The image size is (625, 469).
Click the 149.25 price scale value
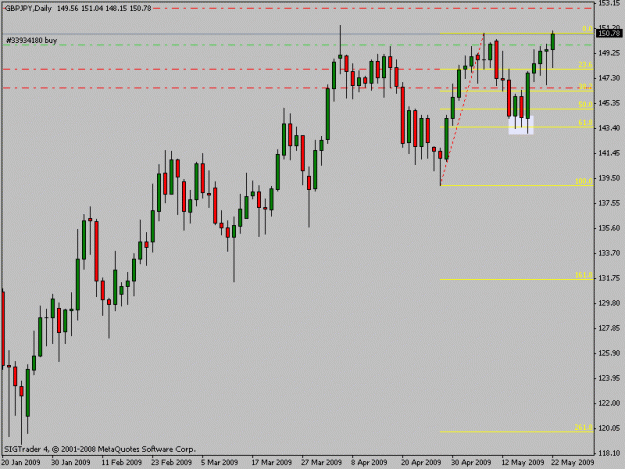[x=609, y=53]
